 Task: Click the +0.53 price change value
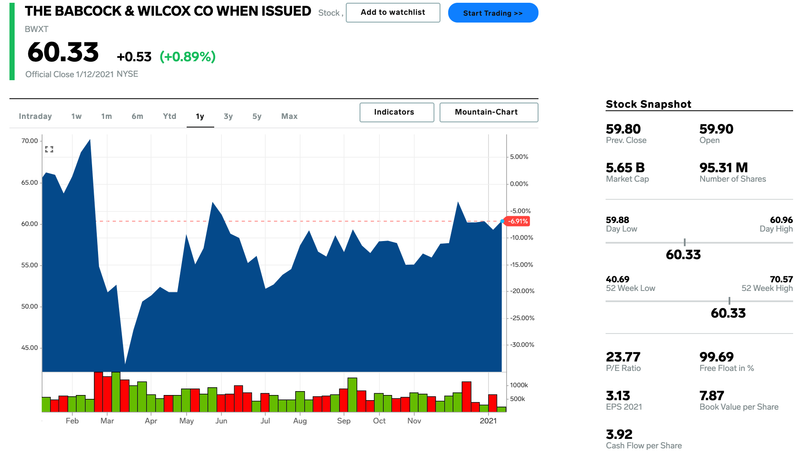click(x=134, y=57)
